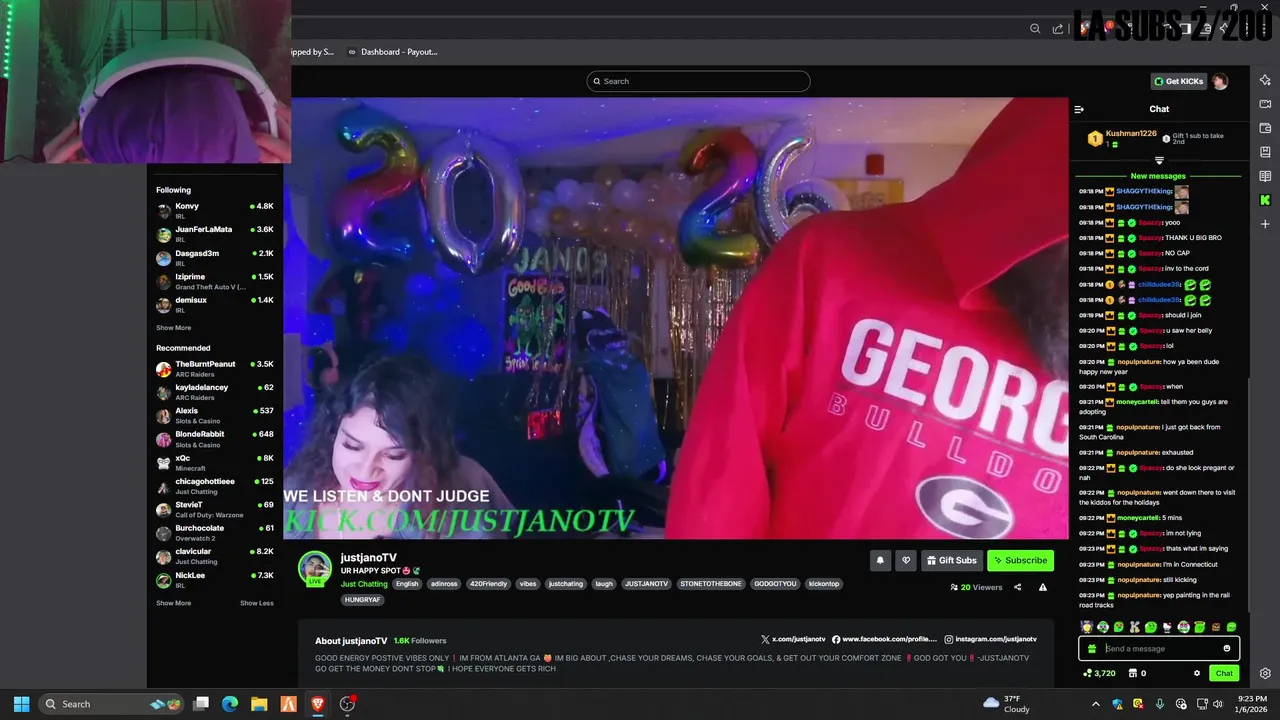Viewport: 1280px width, 720px height.
Task: Collapse the chat panel using the arrow icon
Action: 1079,109
